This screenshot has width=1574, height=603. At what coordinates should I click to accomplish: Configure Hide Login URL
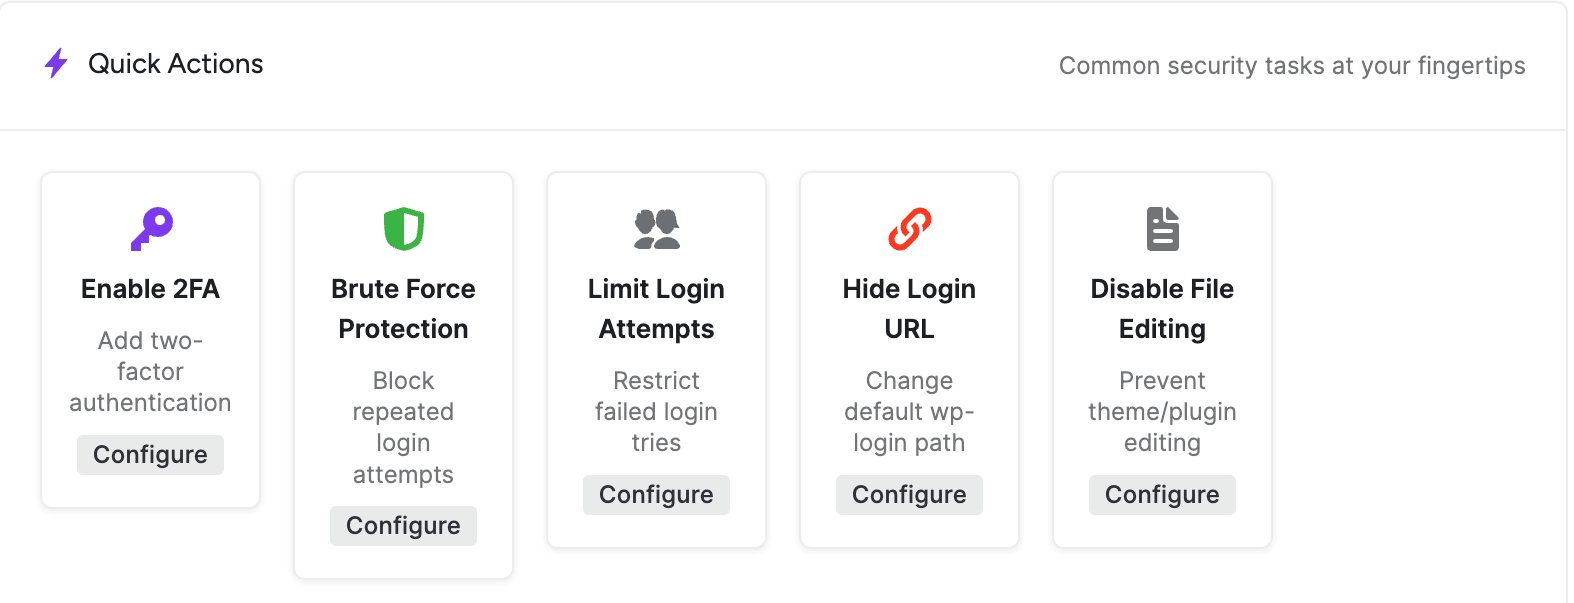[909, 495]
